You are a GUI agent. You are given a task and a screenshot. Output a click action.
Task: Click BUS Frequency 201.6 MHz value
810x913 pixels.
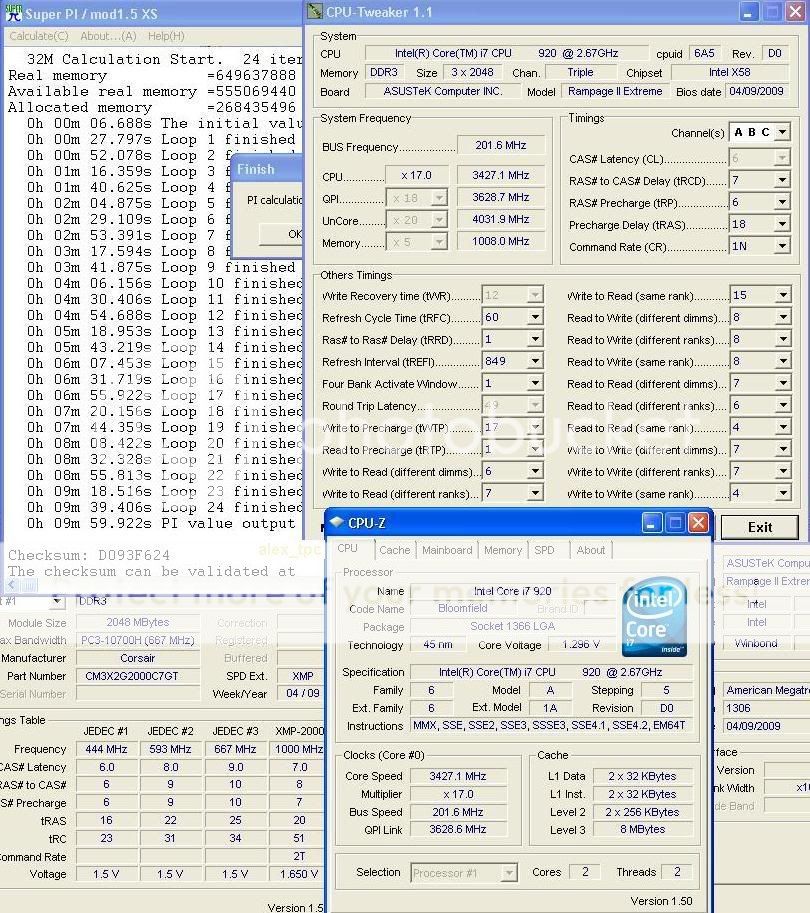(501, 146)
